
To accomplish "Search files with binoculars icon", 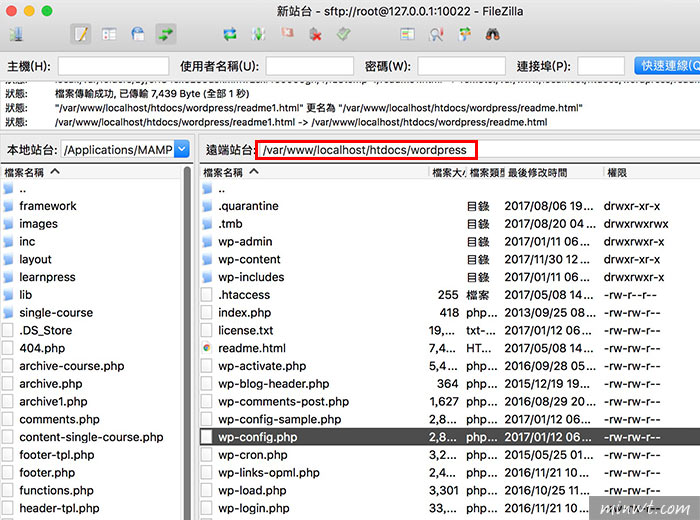I will coord(492,34).
